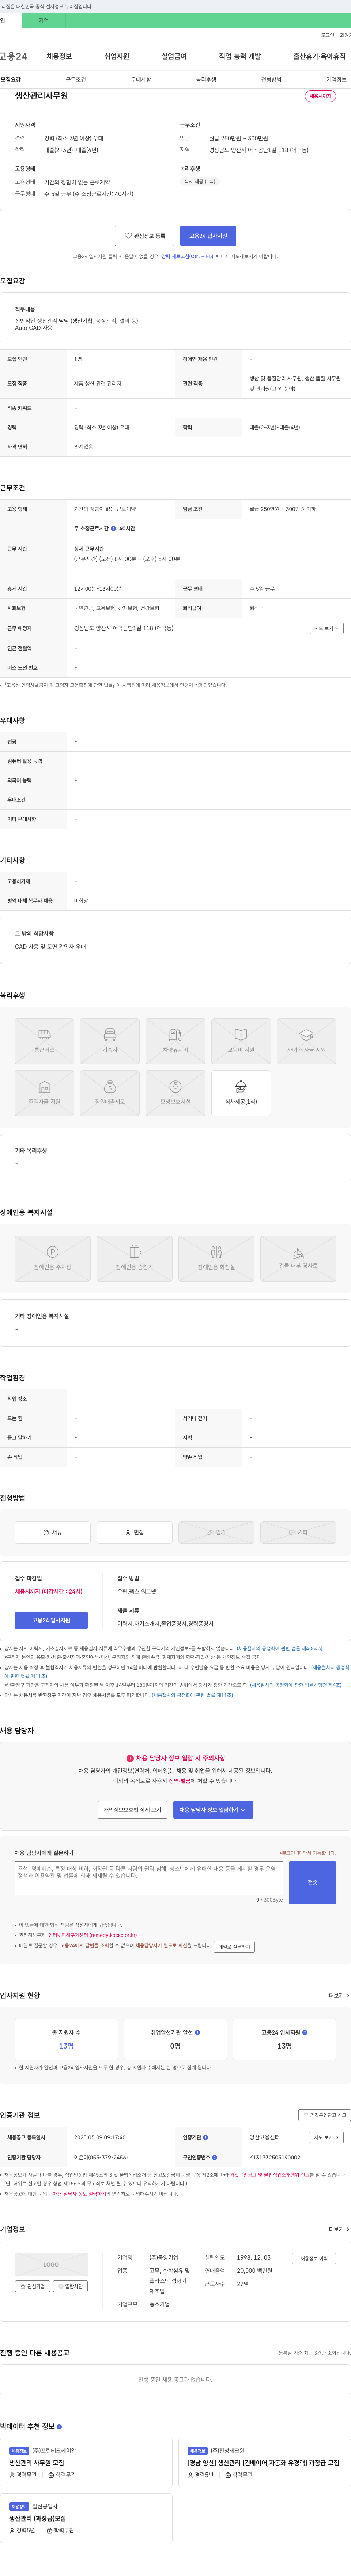Apply via 고용24 입사지원 under 접수 마감일
This screenshot has height=2576, width=351.
51,1620
